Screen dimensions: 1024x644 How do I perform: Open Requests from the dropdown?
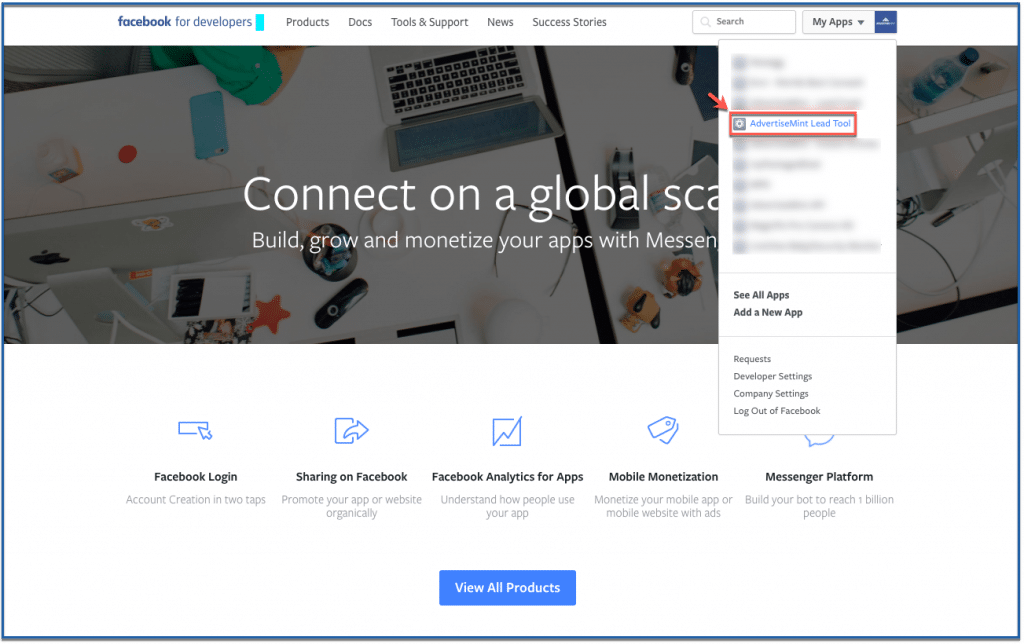(752, 359)
